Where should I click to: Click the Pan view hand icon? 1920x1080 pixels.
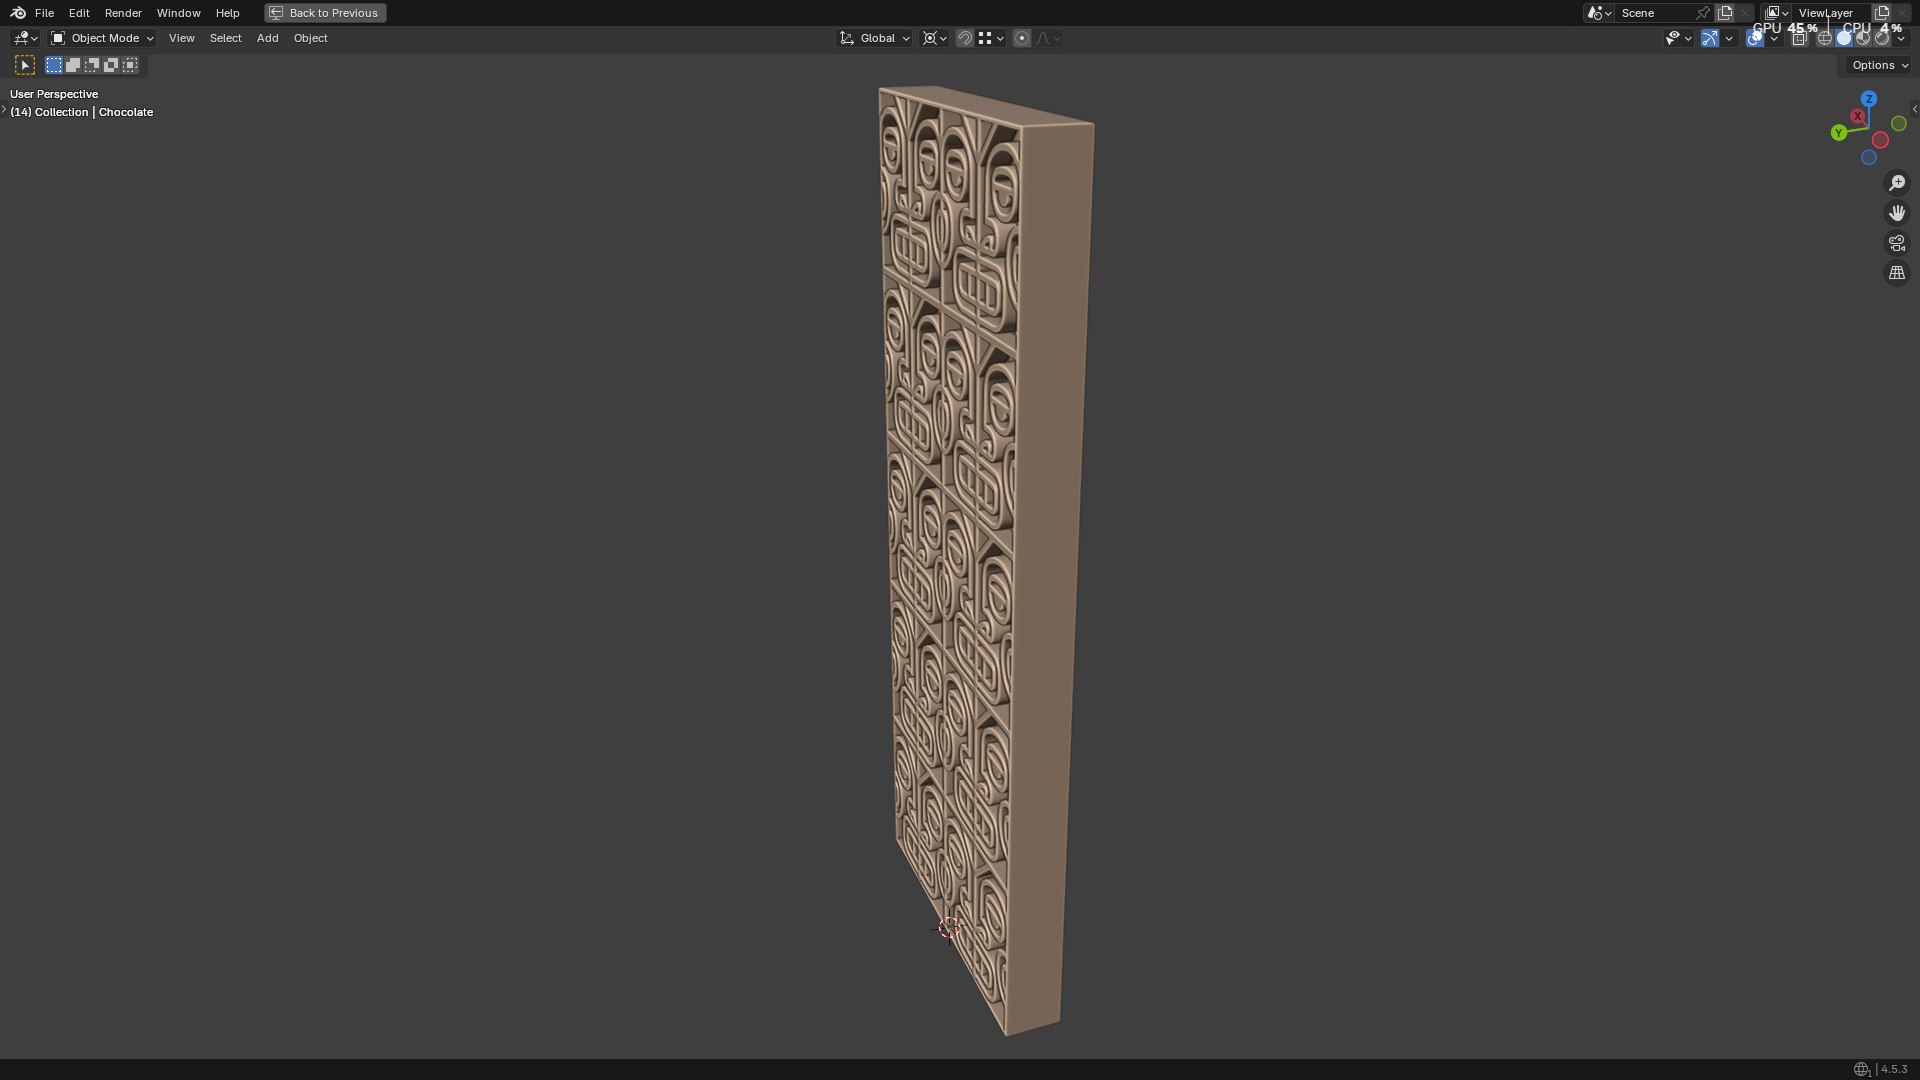tap(1897, 213)
